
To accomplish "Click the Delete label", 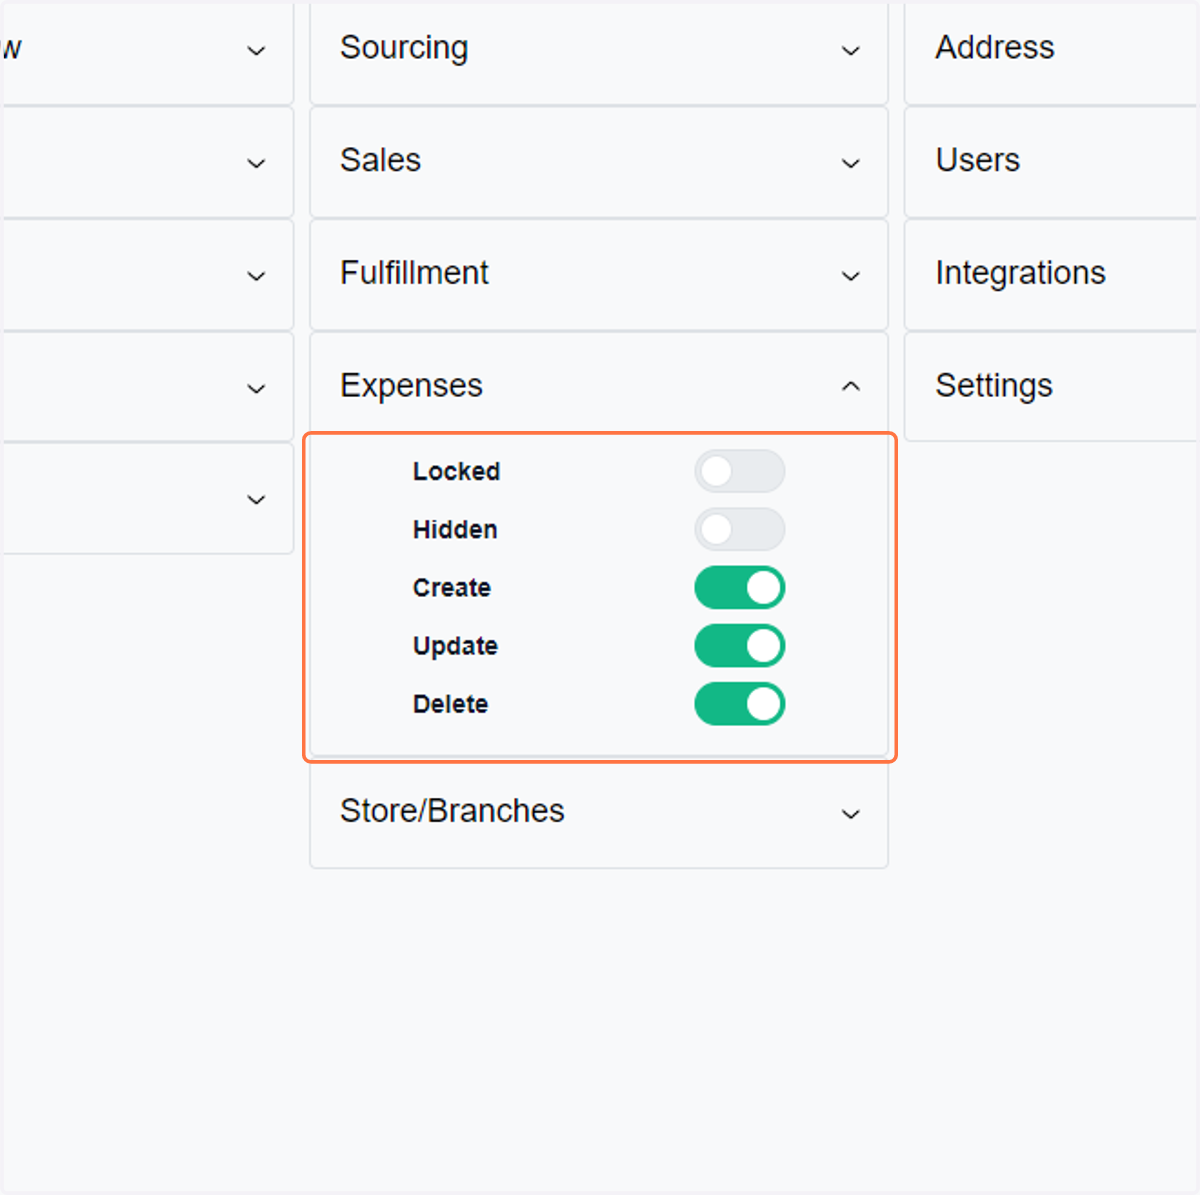I will [450, 704].
